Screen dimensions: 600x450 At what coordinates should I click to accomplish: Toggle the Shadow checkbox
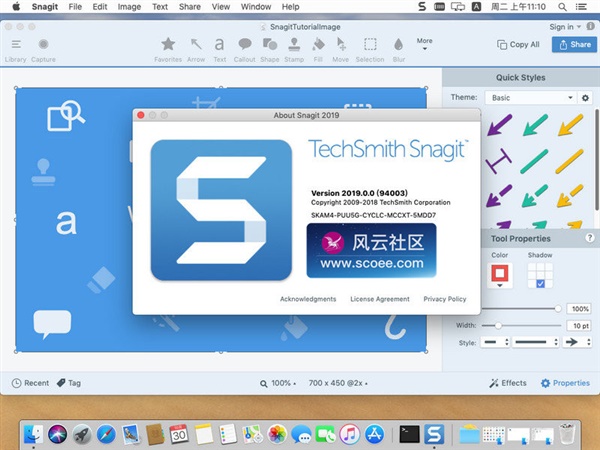click(540, 284)
